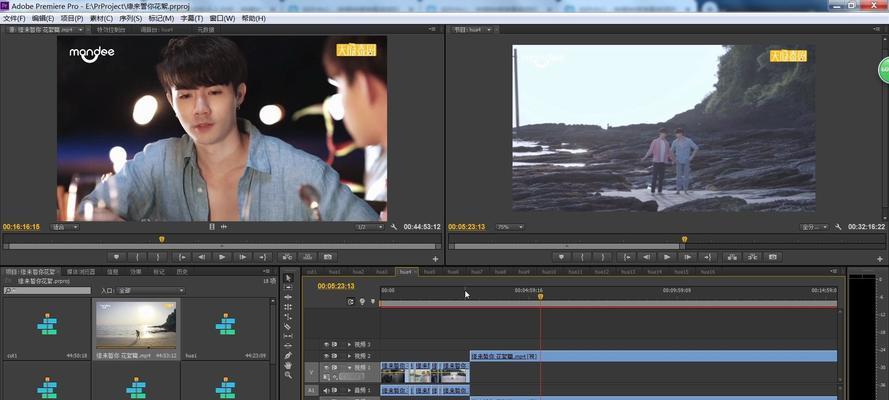Export frame from Source monitor
The width and height of the screenshot is (889, 400).
click(x=328, y=257)
